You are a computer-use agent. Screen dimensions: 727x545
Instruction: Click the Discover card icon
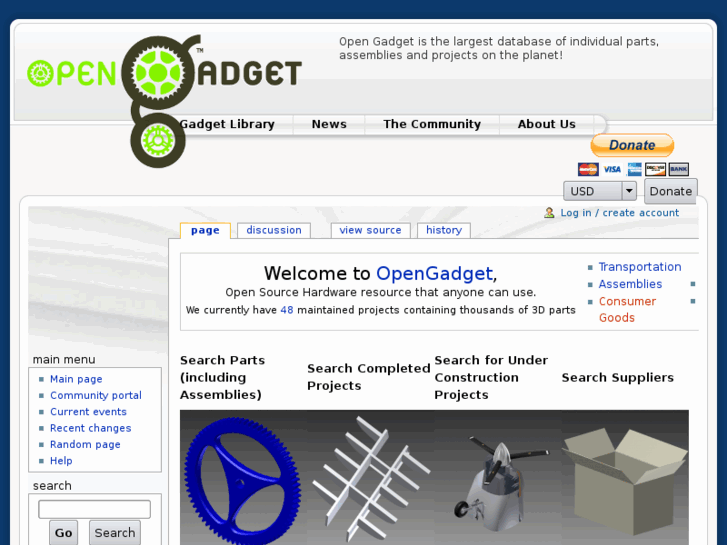(x=656, y=169)
